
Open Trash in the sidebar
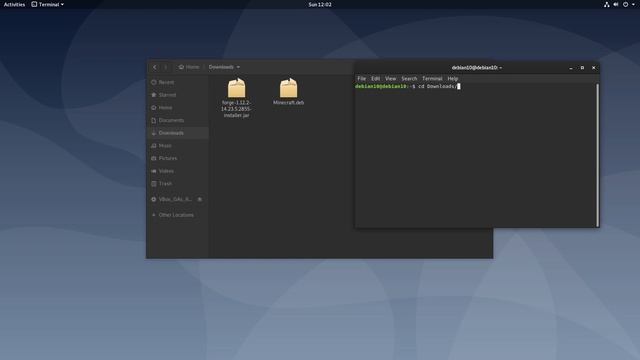pos(178,184)
